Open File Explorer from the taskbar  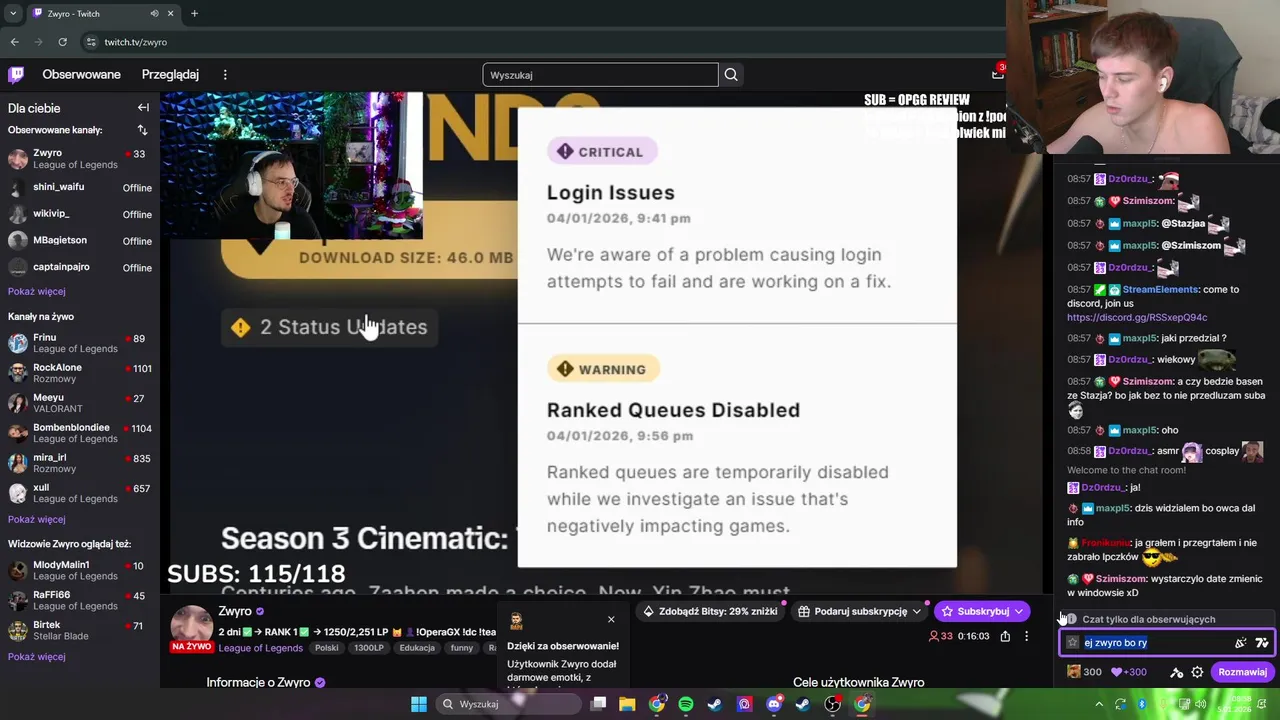(x=627, y=704)
